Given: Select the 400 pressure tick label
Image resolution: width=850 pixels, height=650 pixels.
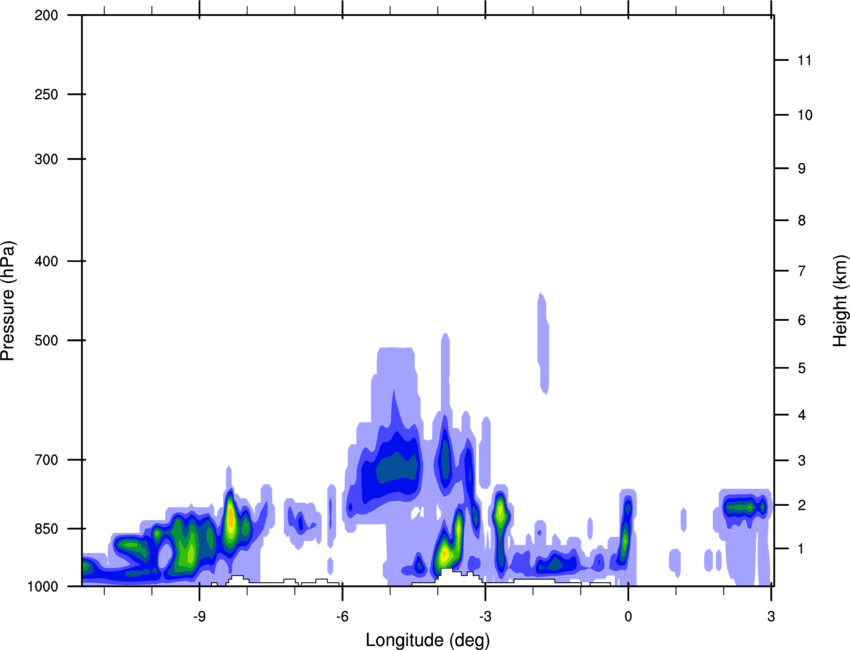Looking at the screenshot, I should [x=46, y=261].
